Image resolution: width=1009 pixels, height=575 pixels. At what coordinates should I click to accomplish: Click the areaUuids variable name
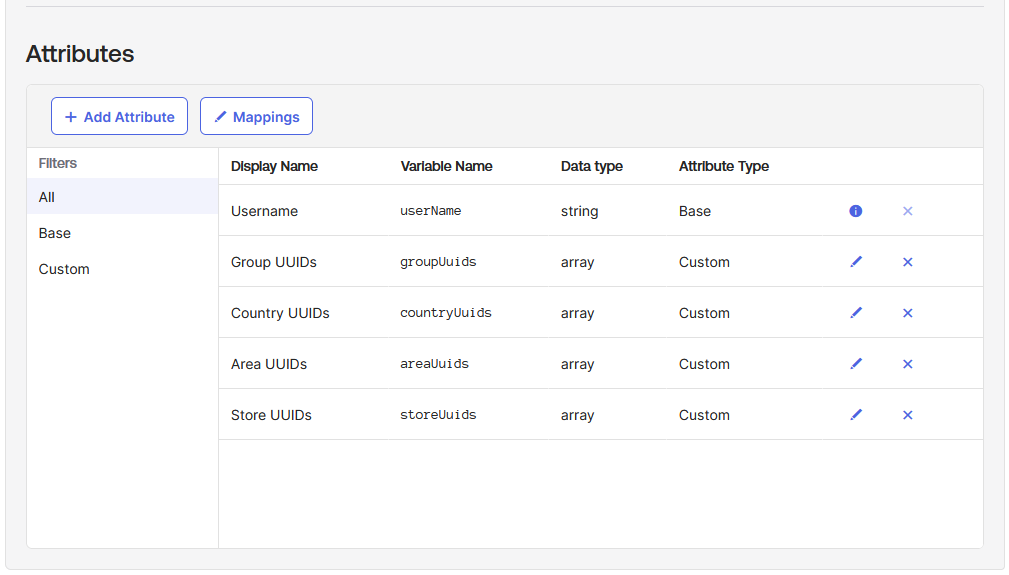point(434,363)
